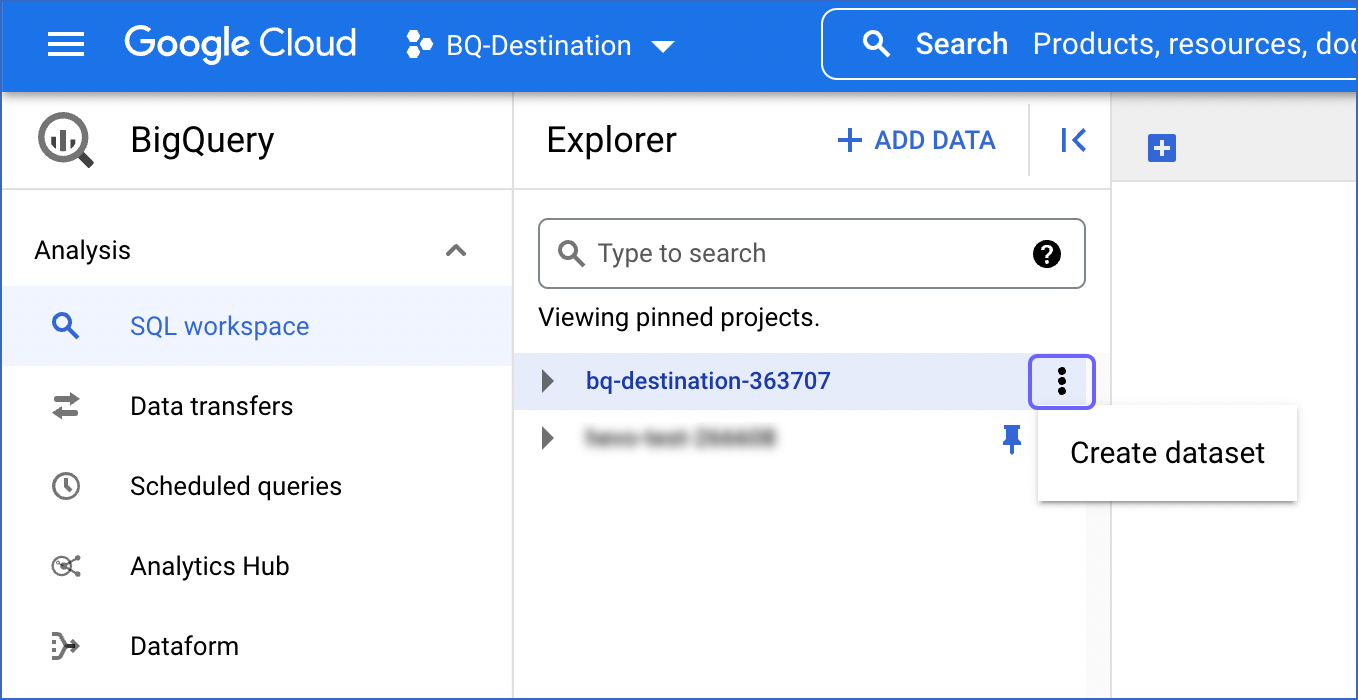Unpin the second project using pin icon

pos(1012,438)
